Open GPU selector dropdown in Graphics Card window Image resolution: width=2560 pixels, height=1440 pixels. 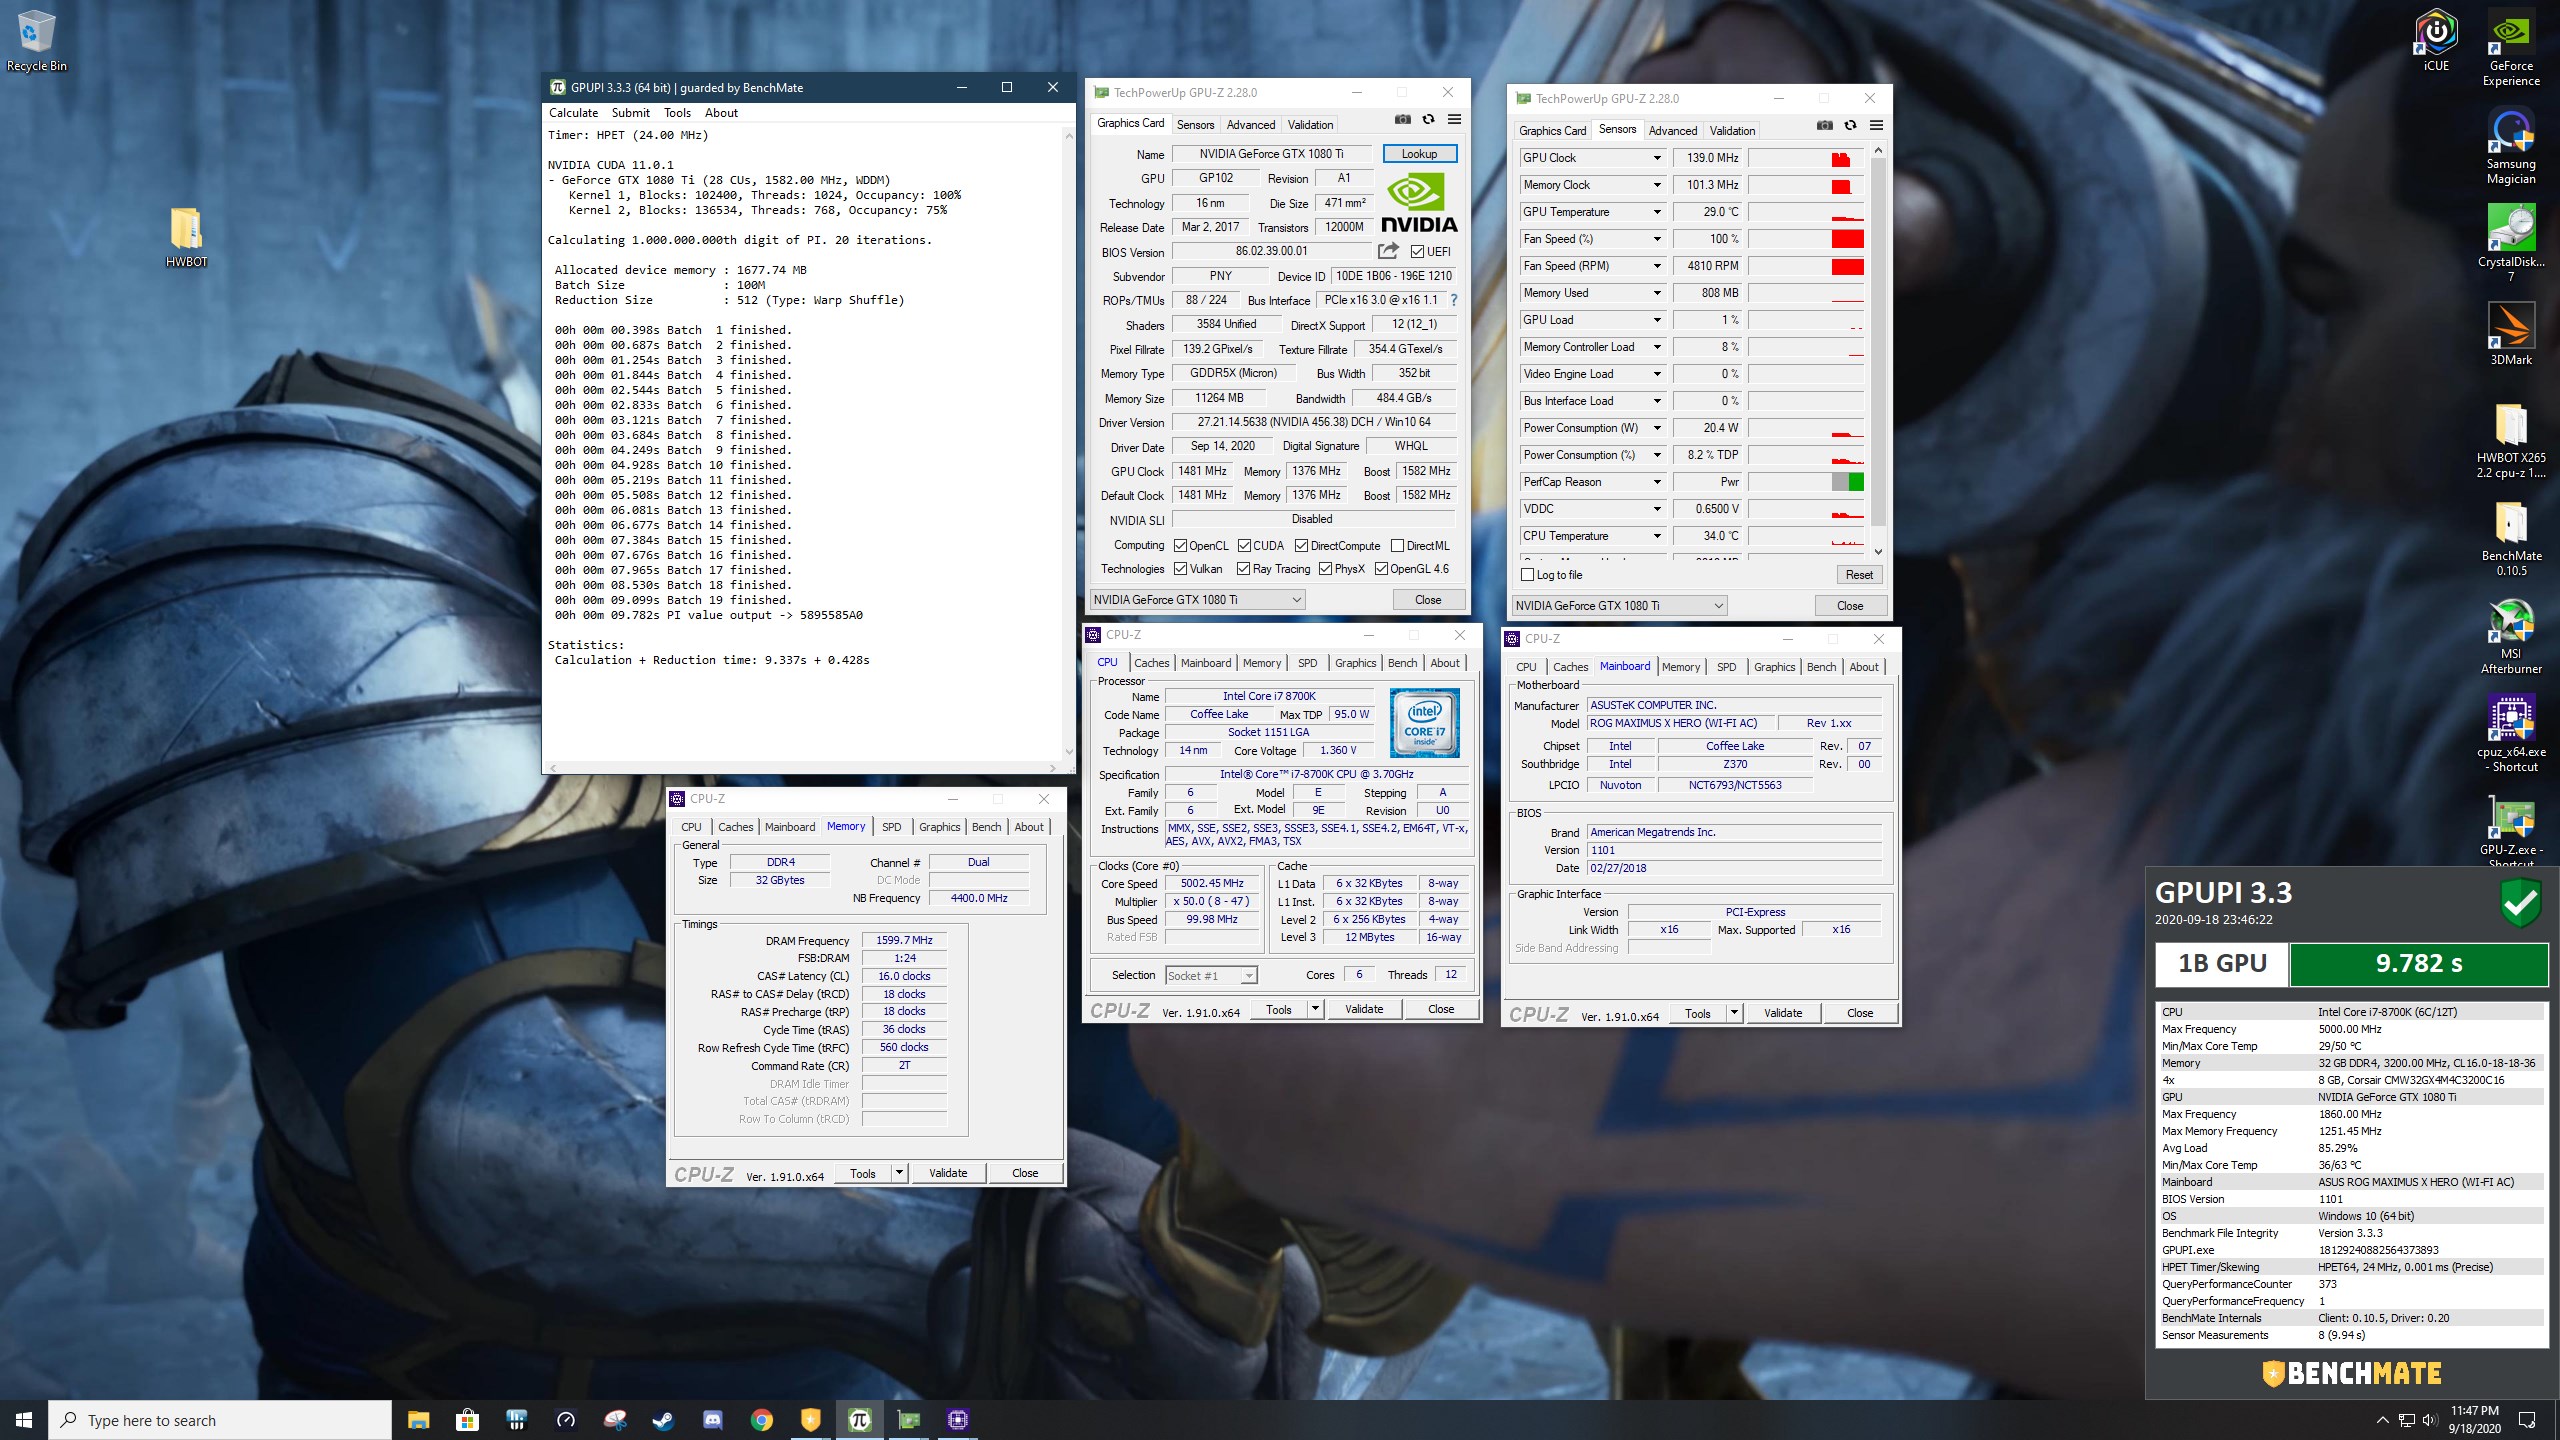(1197, 600)
